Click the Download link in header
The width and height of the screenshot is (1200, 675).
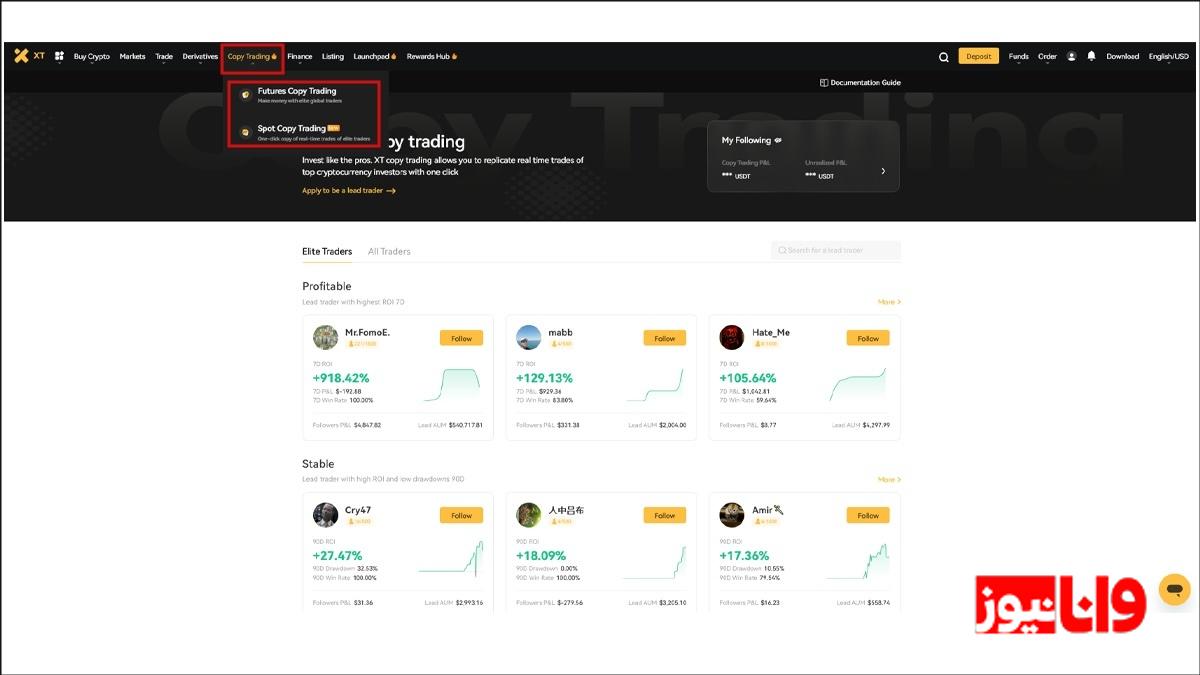click(x=1122, y=56)
